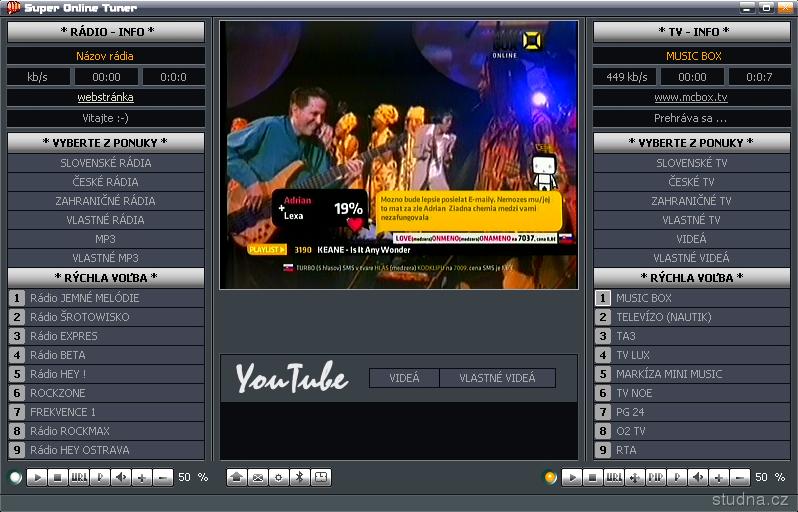Select quick dial Rádio ŠROTOWISKO

106,317
